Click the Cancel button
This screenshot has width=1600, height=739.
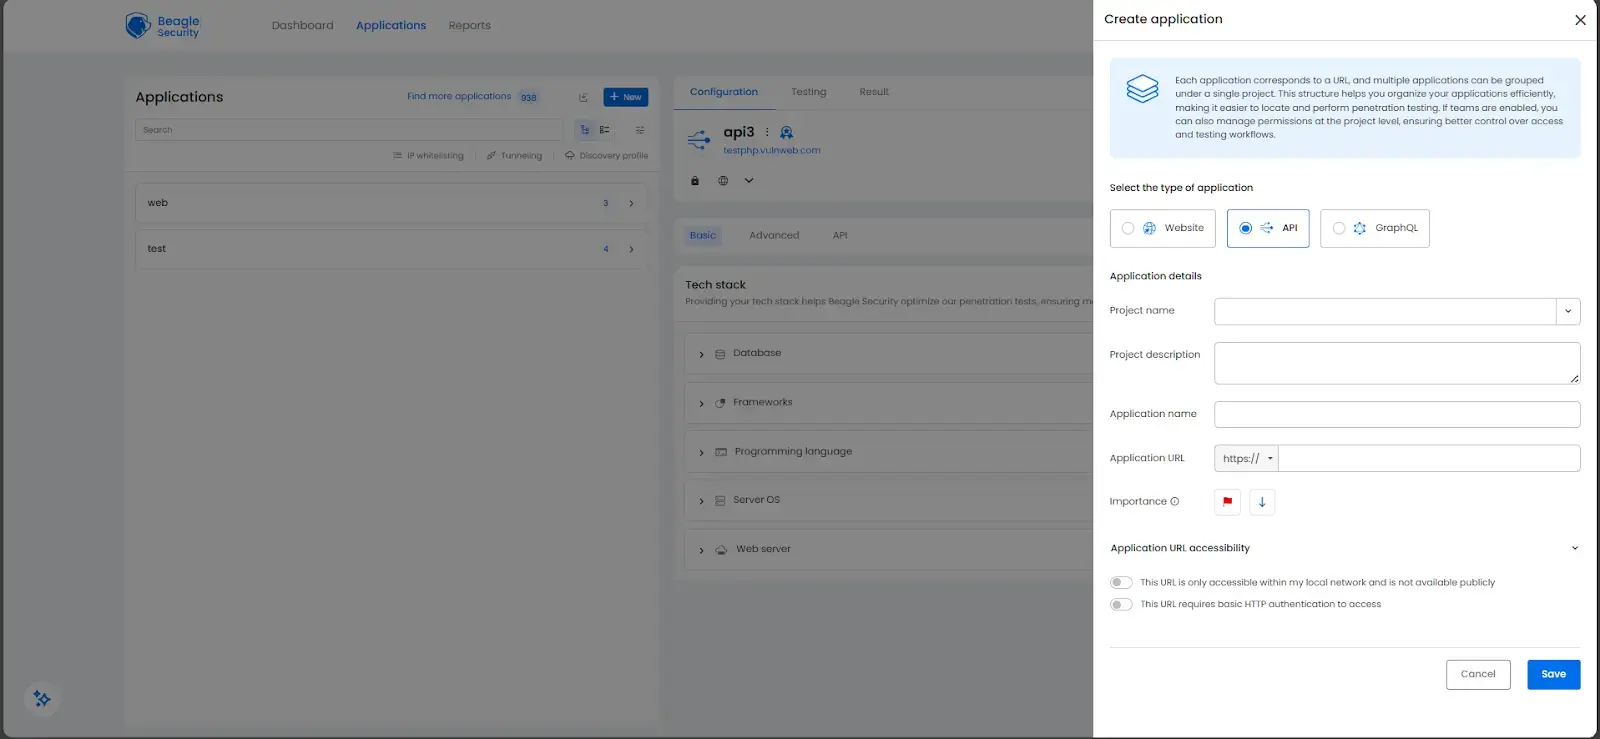1477,675
